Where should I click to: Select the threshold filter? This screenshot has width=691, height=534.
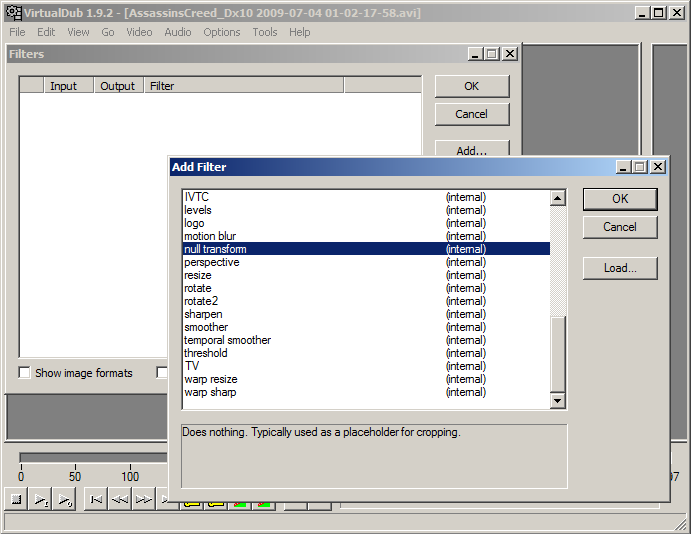[366, 353]
